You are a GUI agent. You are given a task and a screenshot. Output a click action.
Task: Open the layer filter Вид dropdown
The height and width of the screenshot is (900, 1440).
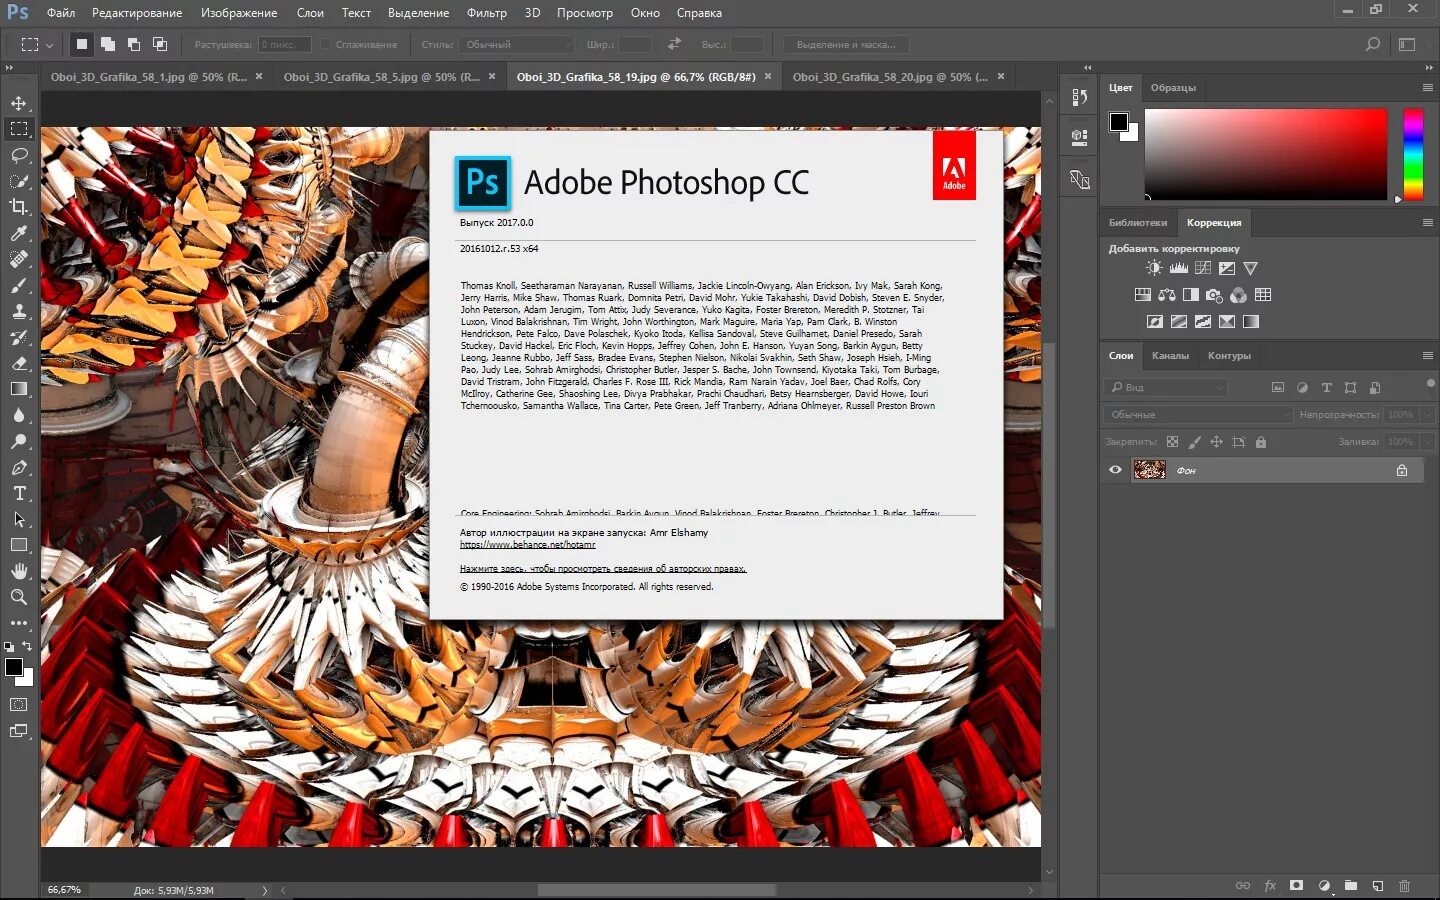pos(1165,388)
